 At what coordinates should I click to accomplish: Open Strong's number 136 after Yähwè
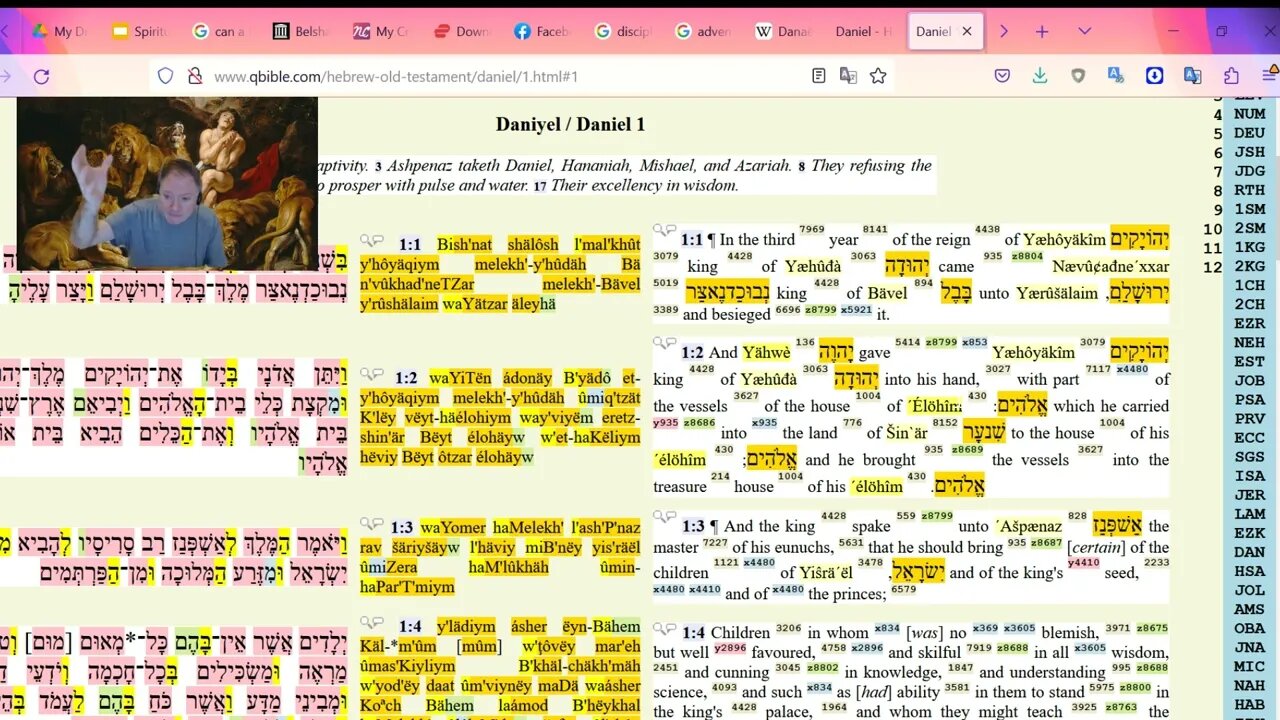pyautogui.click(x=805, y=343)
